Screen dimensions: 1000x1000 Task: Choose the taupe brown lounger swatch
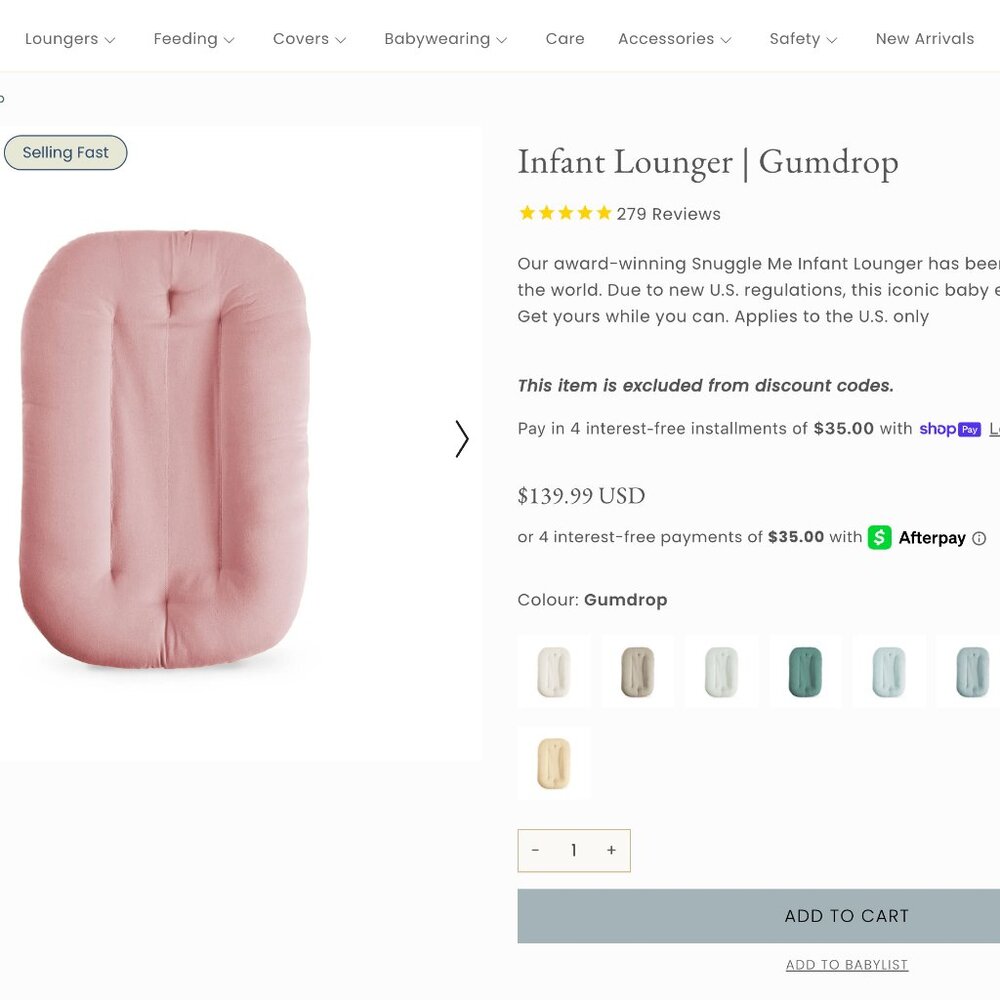(637, 672)
